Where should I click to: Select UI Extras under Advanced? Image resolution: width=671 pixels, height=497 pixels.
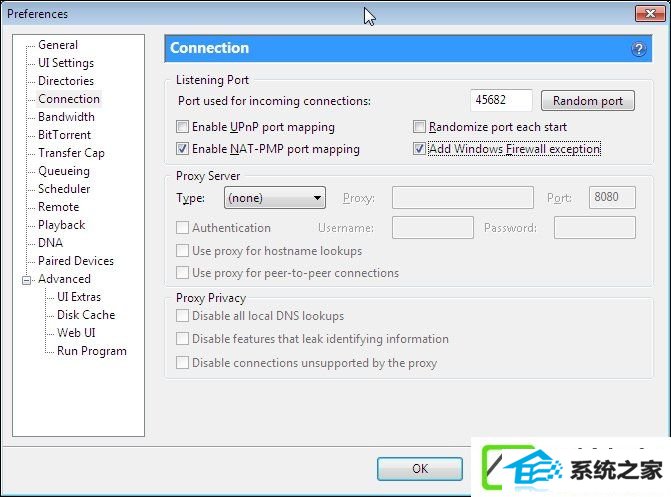pyautogui.click(x=79, y=297)
